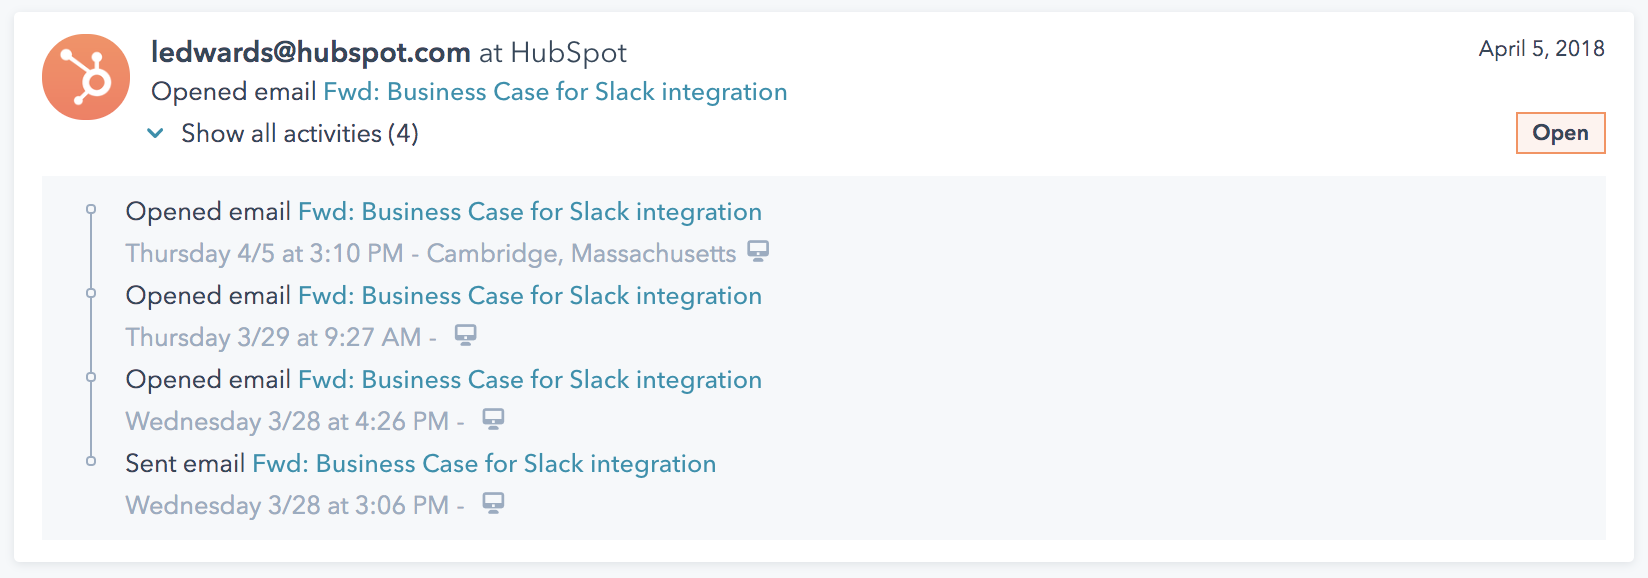Select timeline dot for 3/29 opened email
Screen dimensions: 1648x578
pos(91,293)
